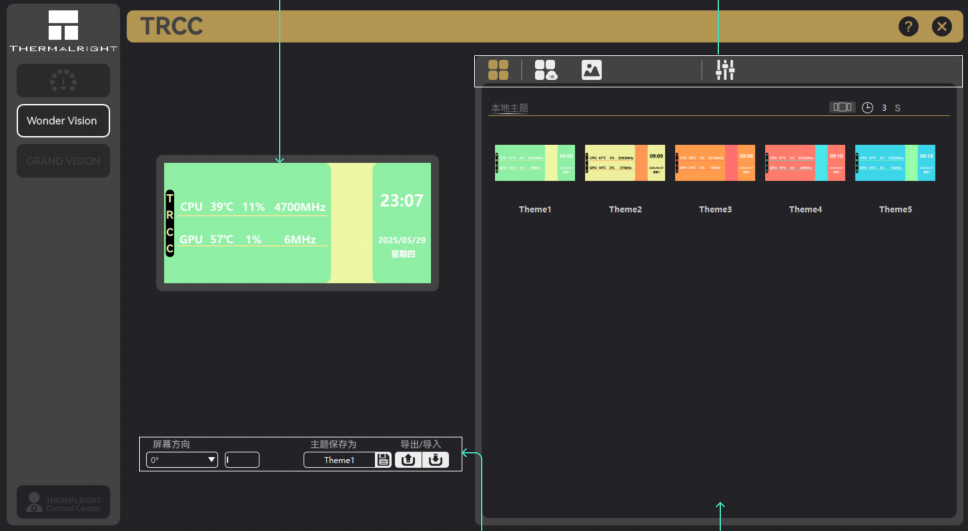Click the export theme upload icon
Image resolution: width=968 pixels, height=531 pixels.
(408, 460)
